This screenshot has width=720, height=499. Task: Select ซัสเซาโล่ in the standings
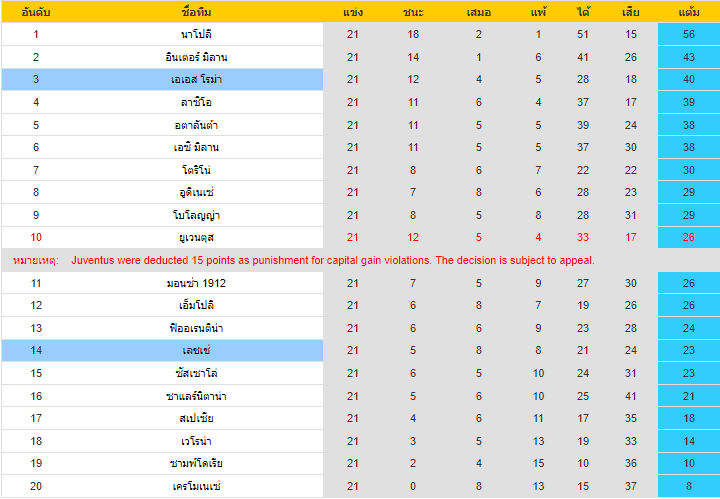[196, 373]
